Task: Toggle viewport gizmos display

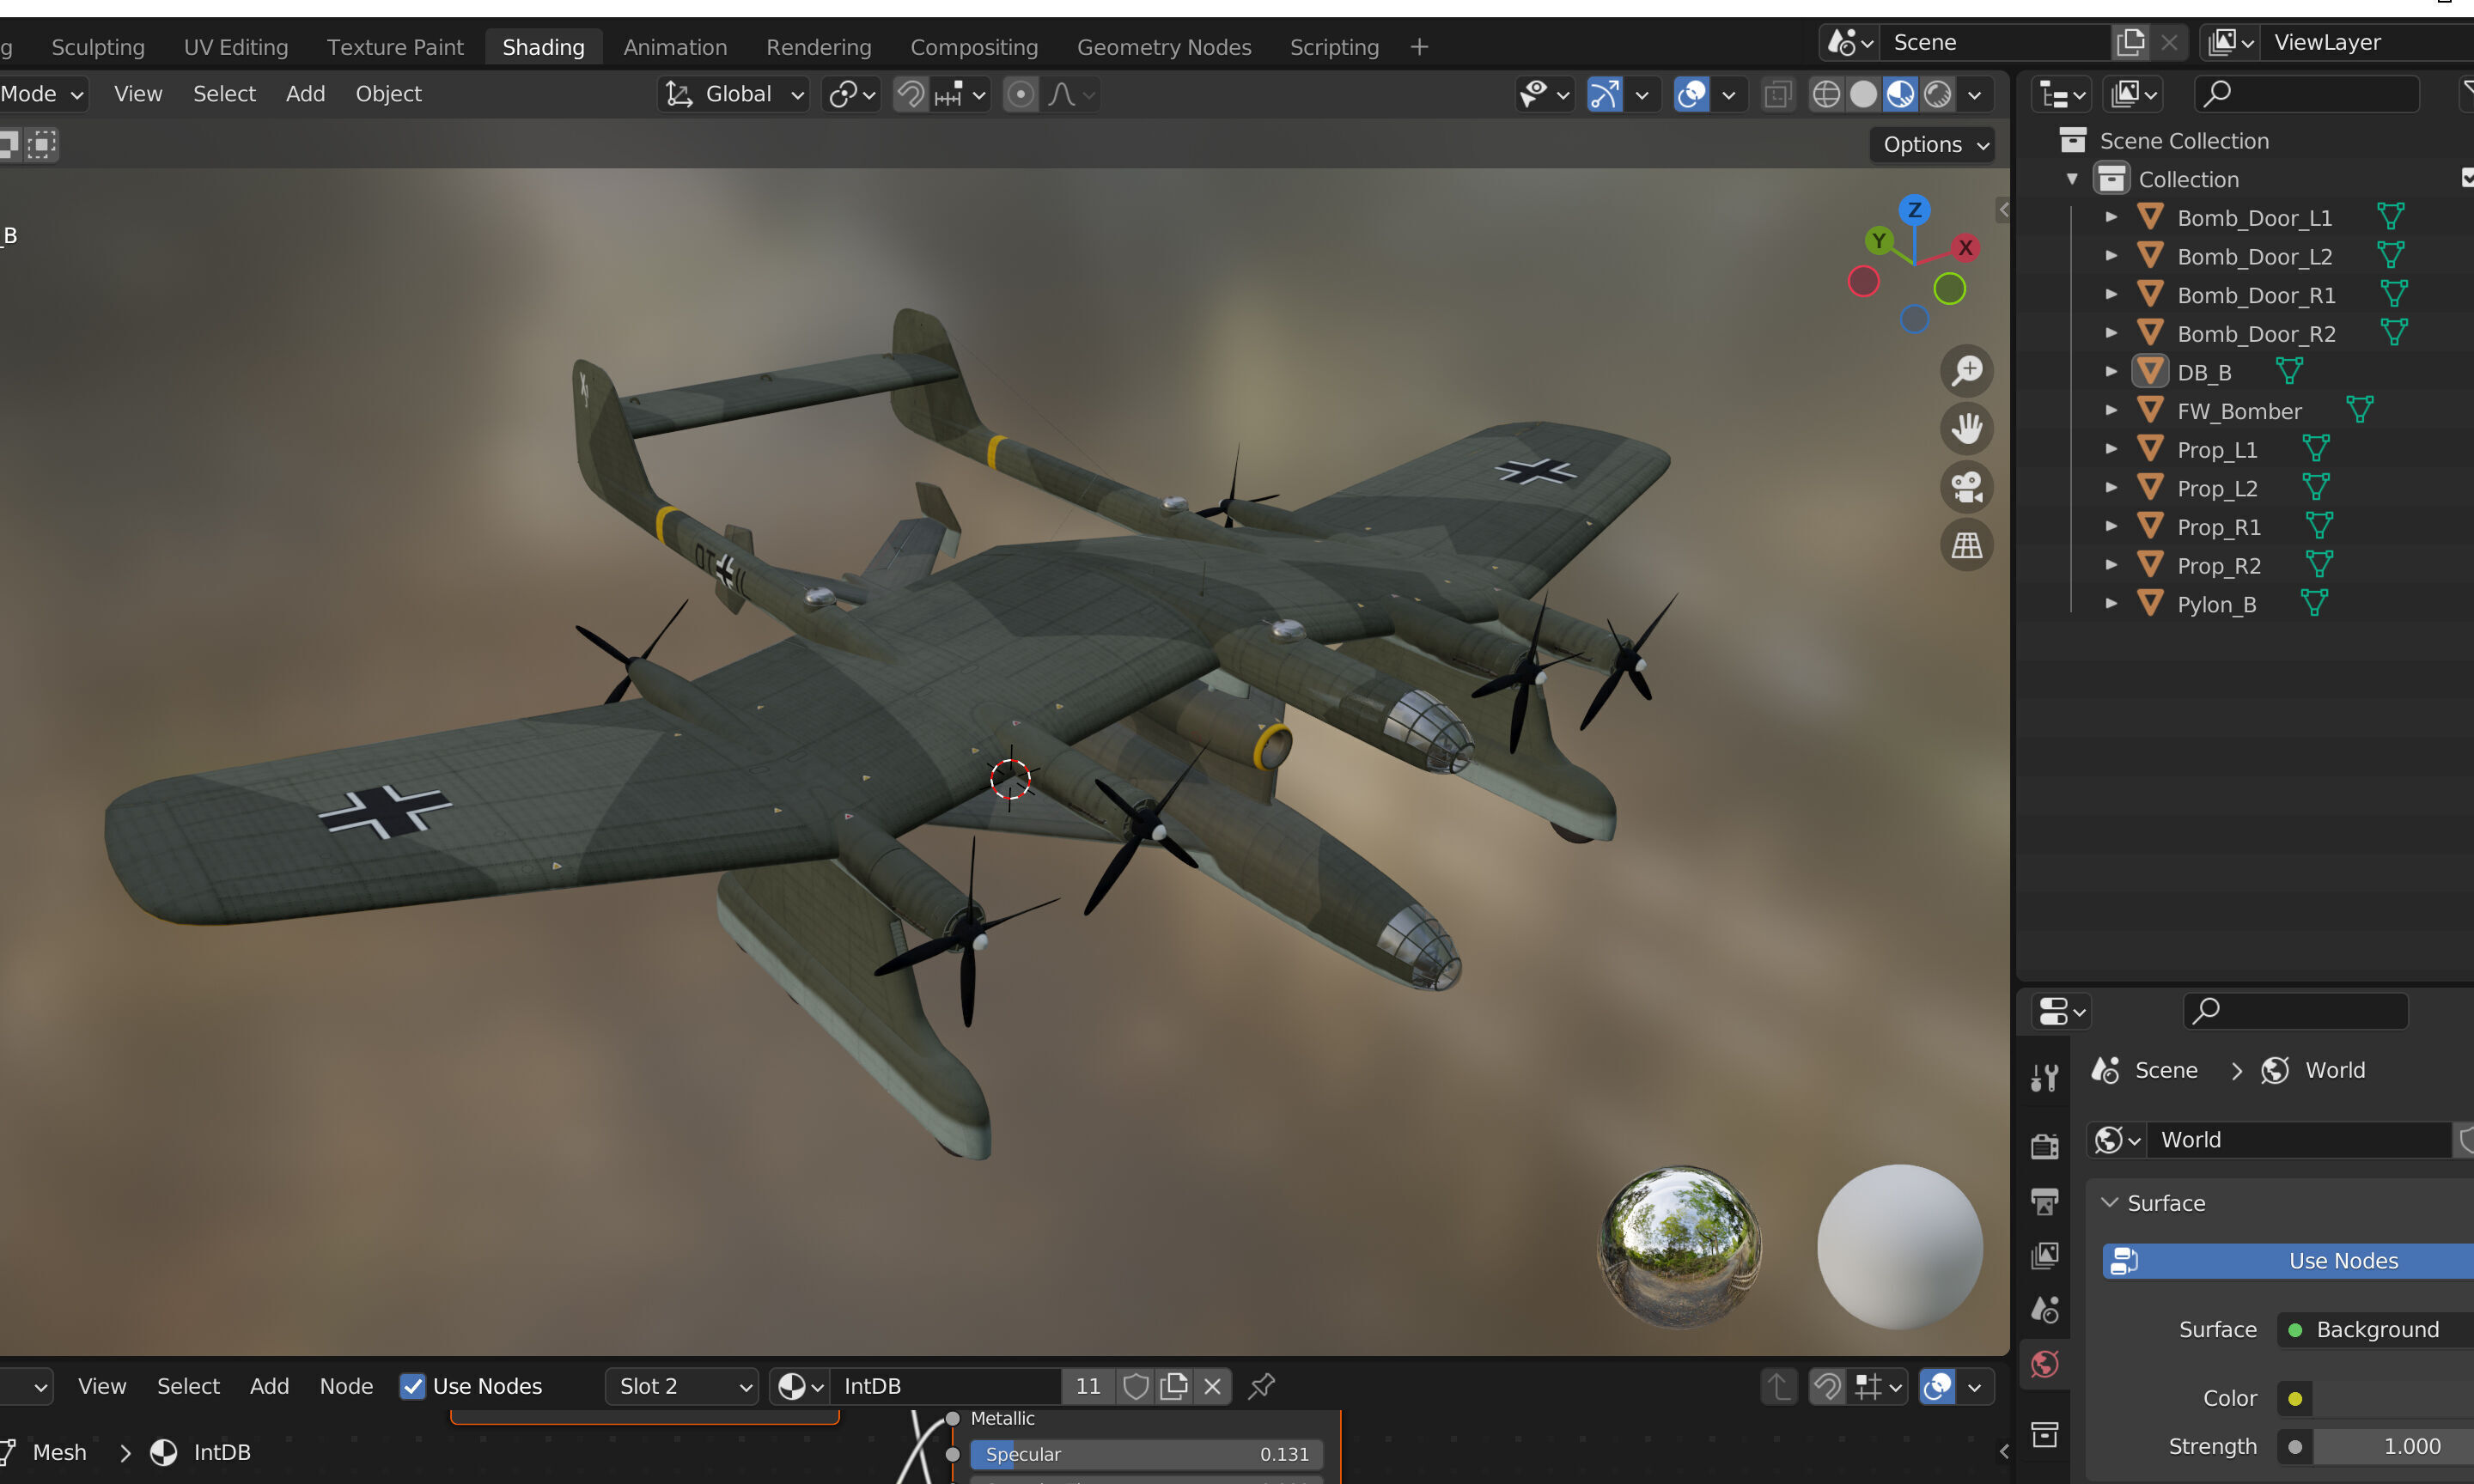Action: pos(1604,94)
